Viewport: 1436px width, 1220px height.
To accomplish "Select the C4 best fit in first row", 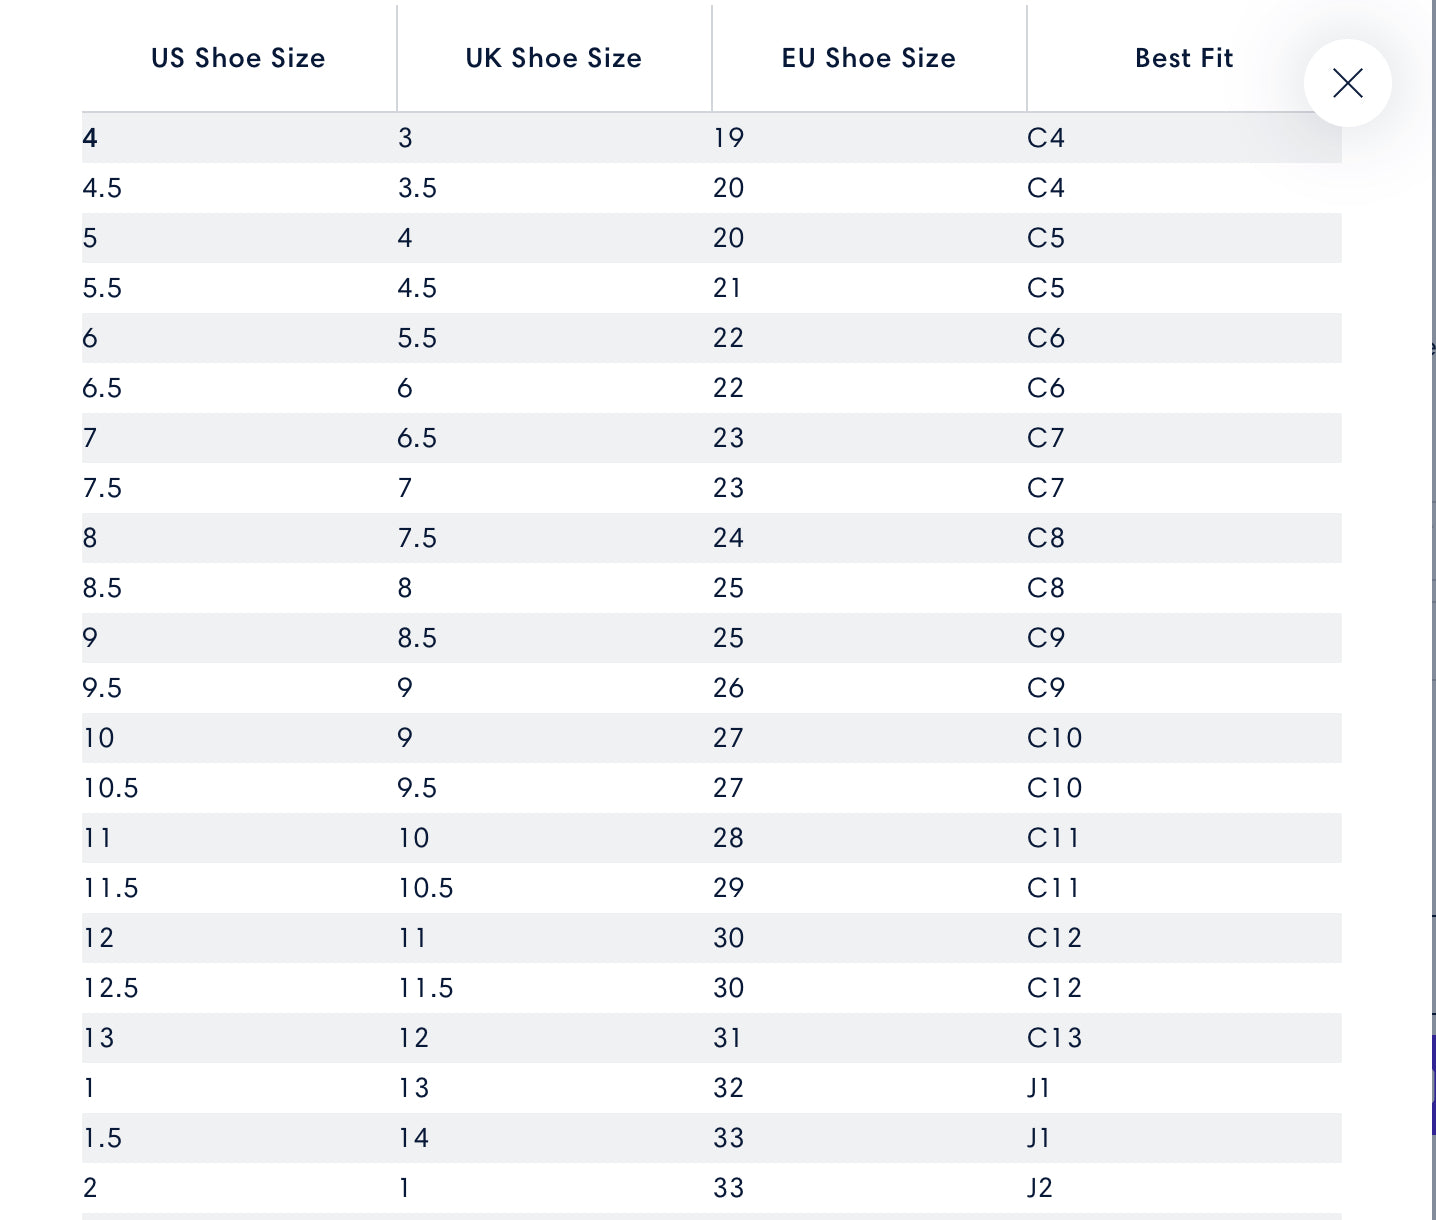I will point(1046,138).
